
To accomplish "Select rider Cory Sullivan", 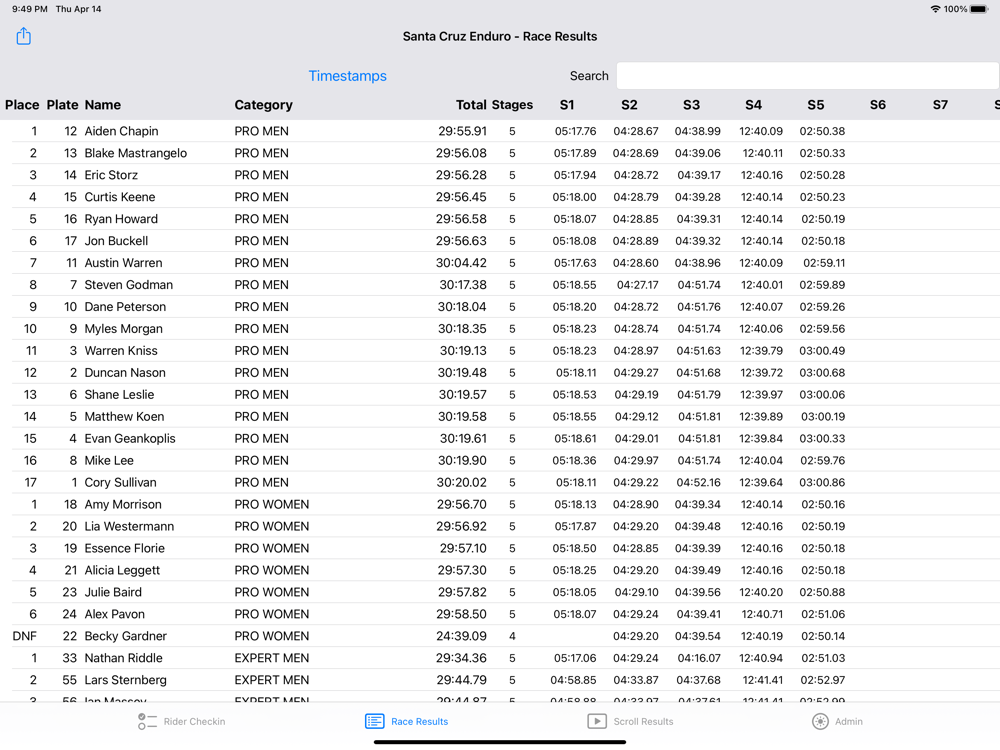I will pos(121,483).
